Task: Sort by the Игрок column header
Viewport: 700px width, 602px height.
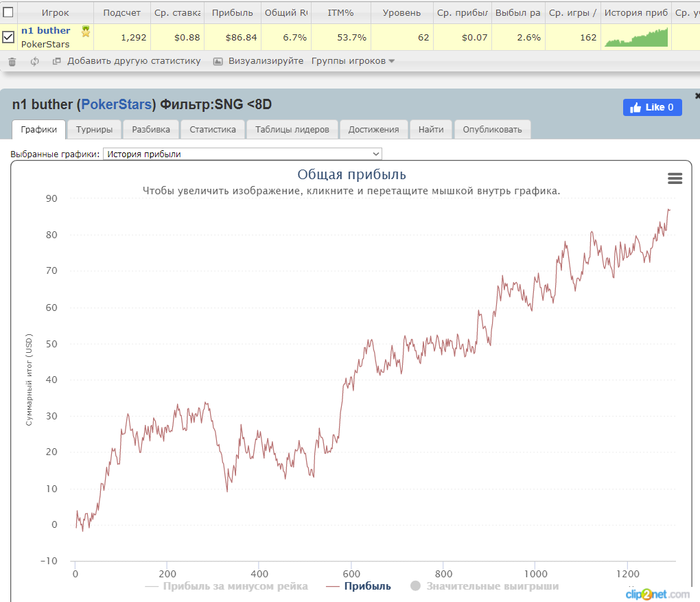Action: click(x=55, y=13)
